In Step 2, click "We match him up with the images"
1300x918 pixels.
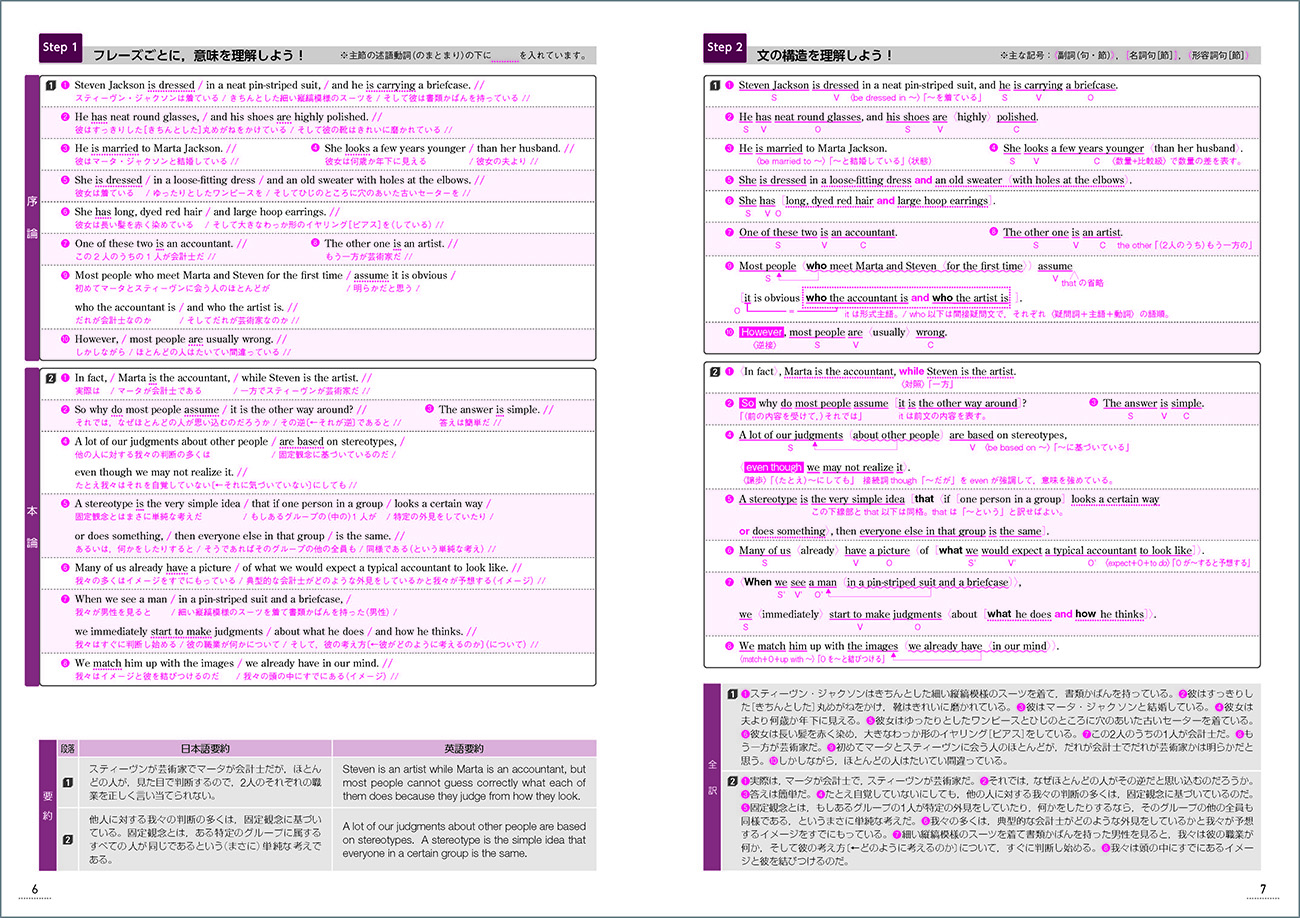pos(820,646)
